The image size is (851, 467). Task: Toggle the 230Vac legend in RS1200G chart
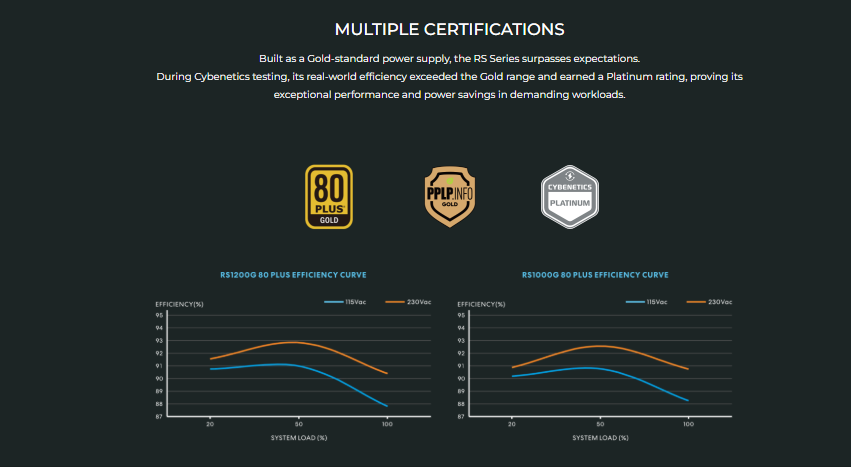(x=419, y=301)
